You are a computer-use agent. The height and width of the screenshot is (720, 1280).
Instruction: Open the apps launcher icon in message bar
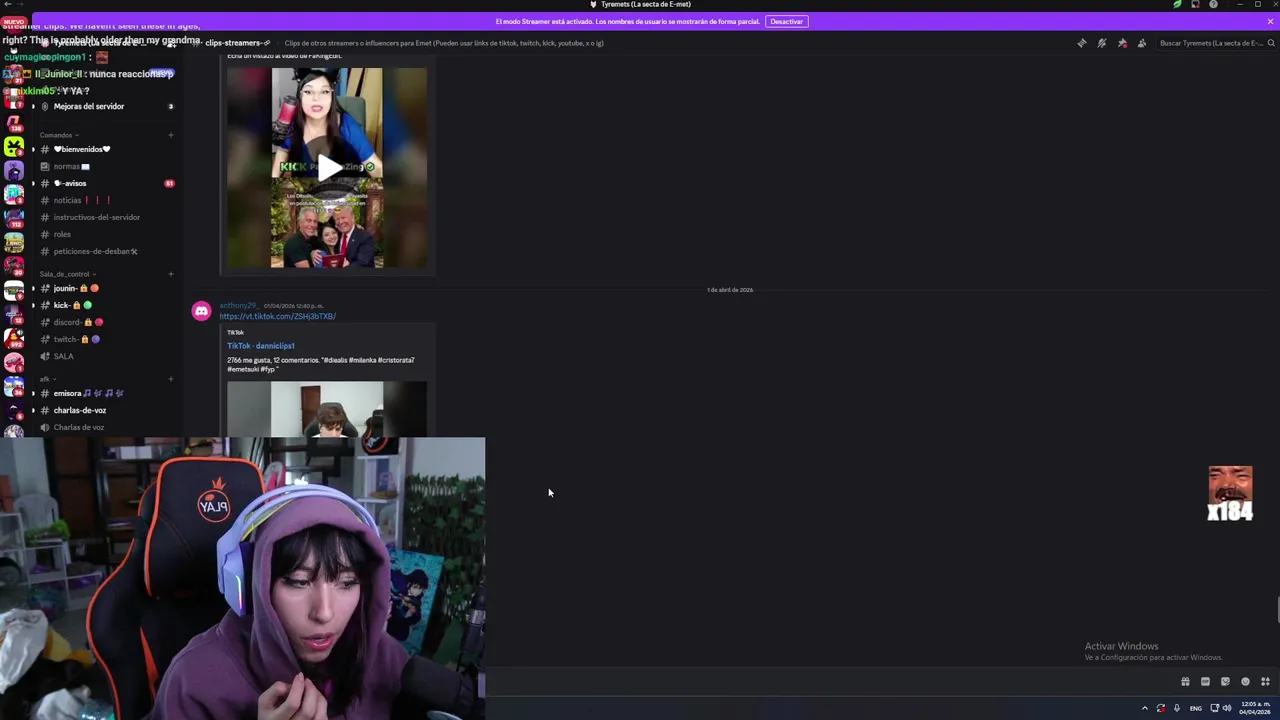coord(1265,682)
